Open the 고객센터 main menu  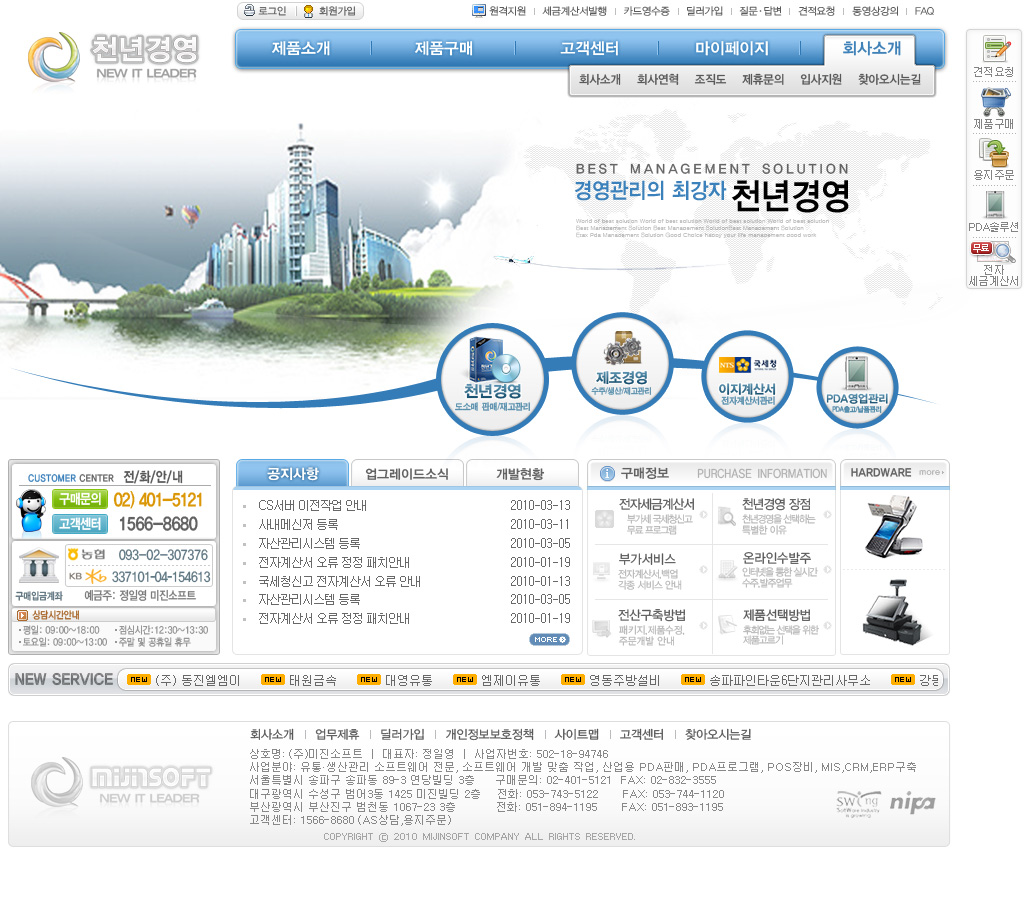coord(589,48)
